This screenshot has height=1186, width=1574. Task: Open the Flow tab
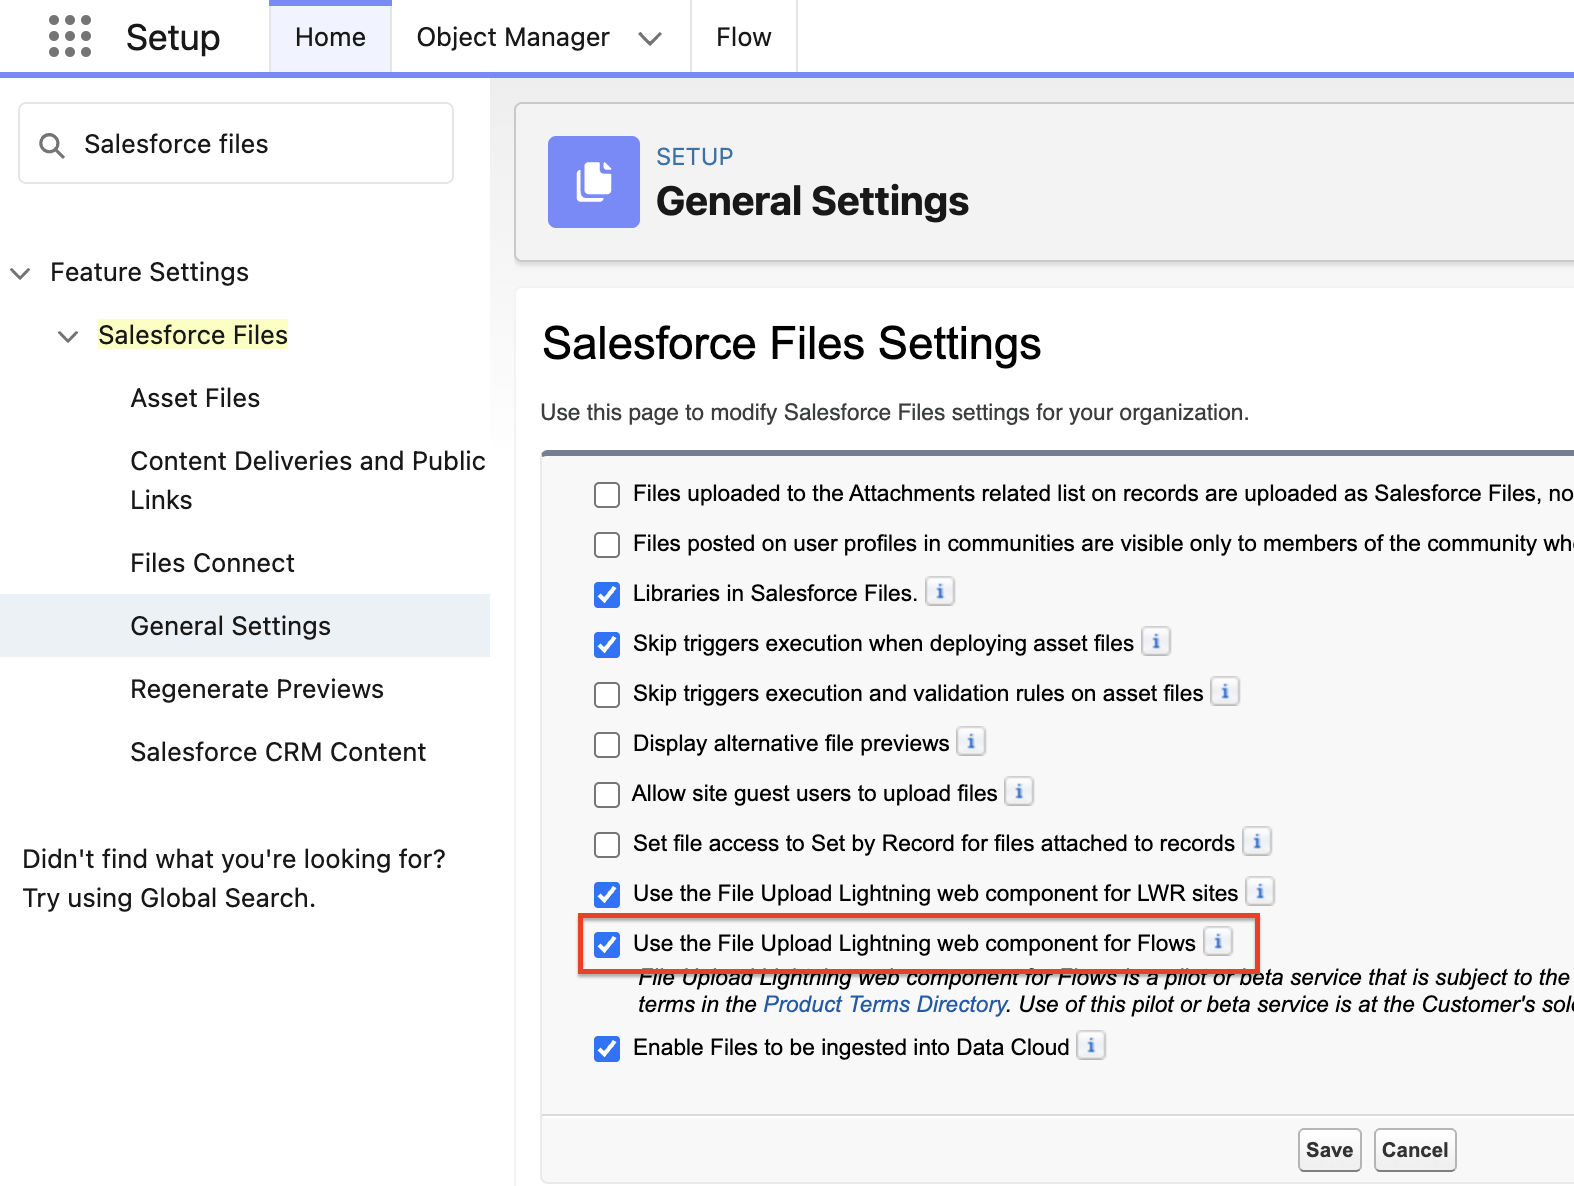[x=744, y=37]
